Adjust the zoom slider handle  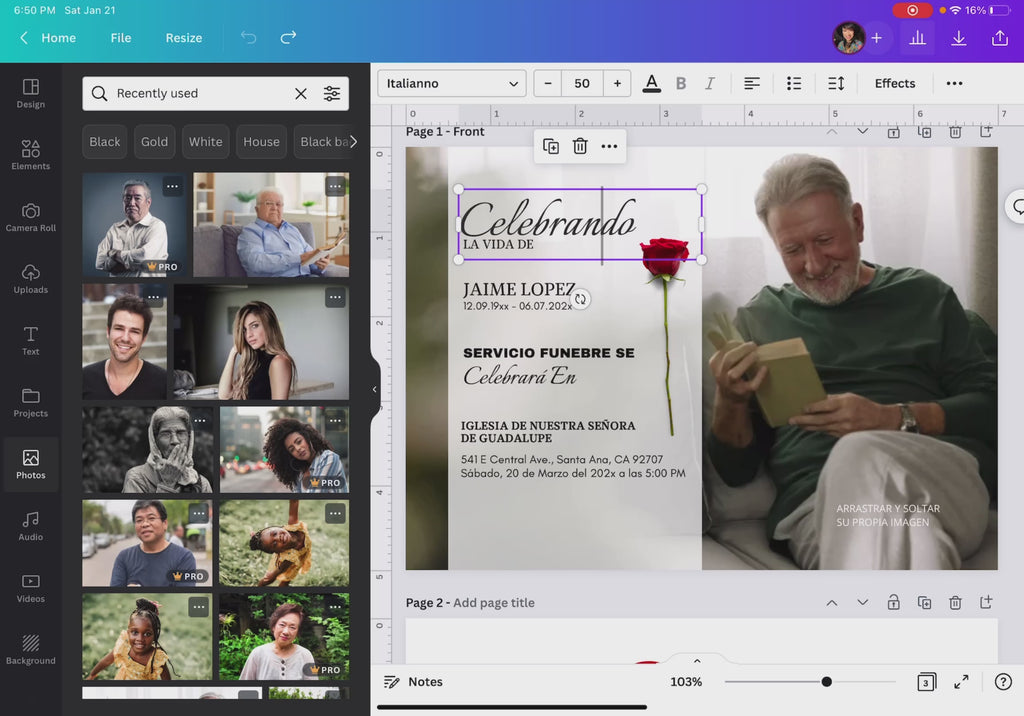826,681
